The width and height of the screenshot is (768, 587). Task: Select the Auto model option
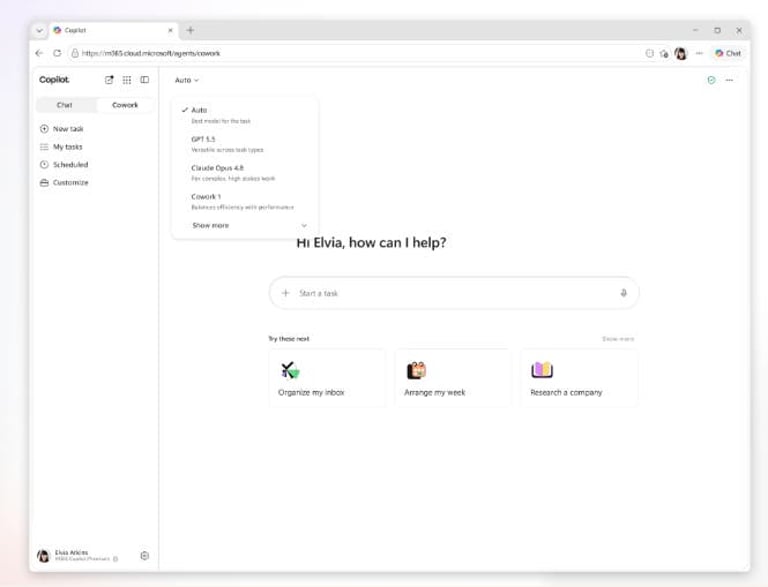[245, 115]
